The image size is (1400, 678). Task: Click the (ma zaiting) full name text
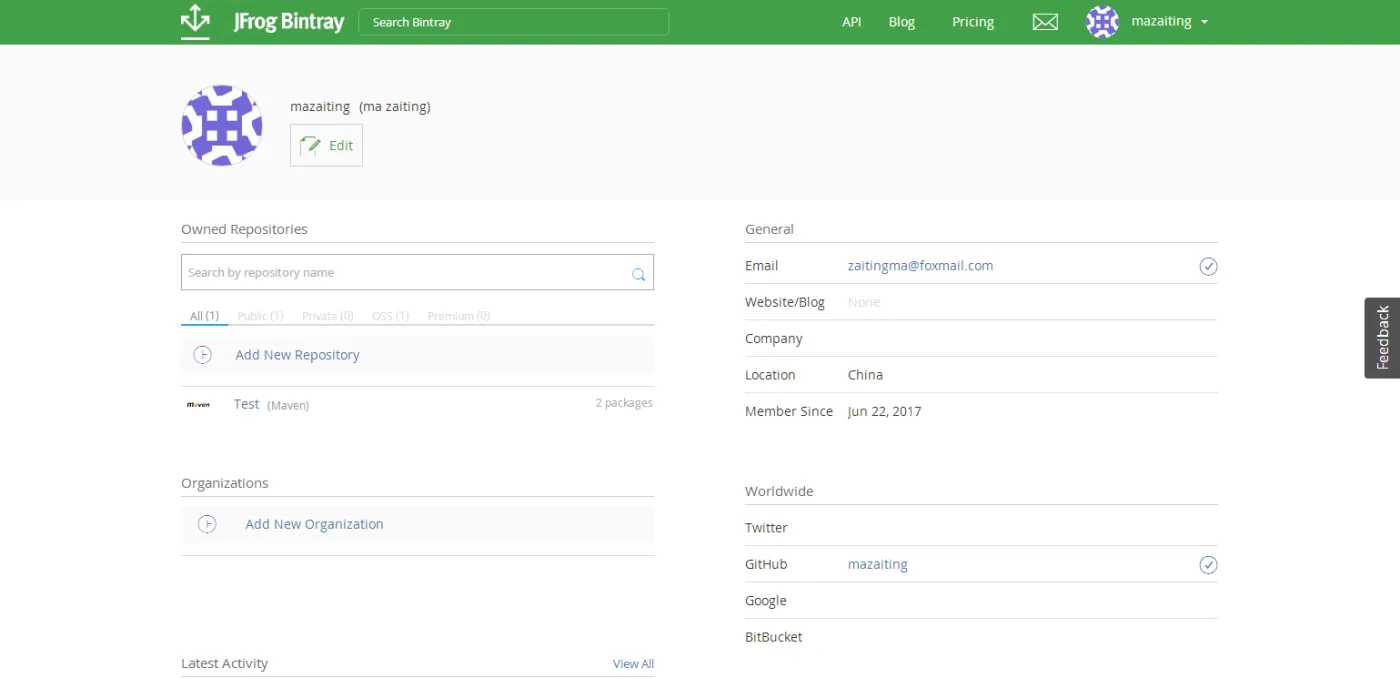(x=395, y=106)
